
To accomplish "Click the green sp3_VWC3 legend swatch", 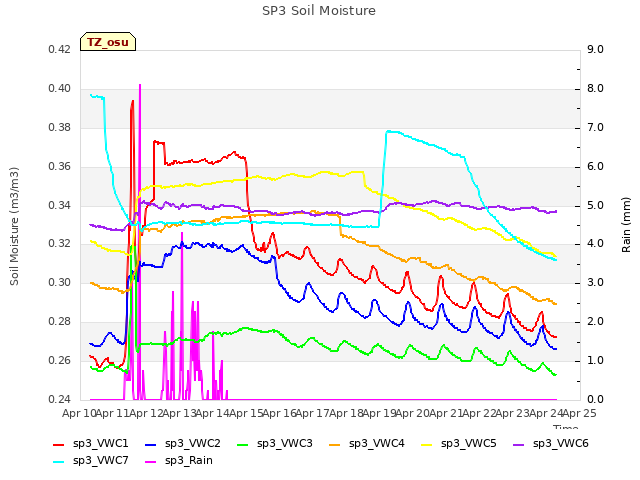I will coord(243,444).
